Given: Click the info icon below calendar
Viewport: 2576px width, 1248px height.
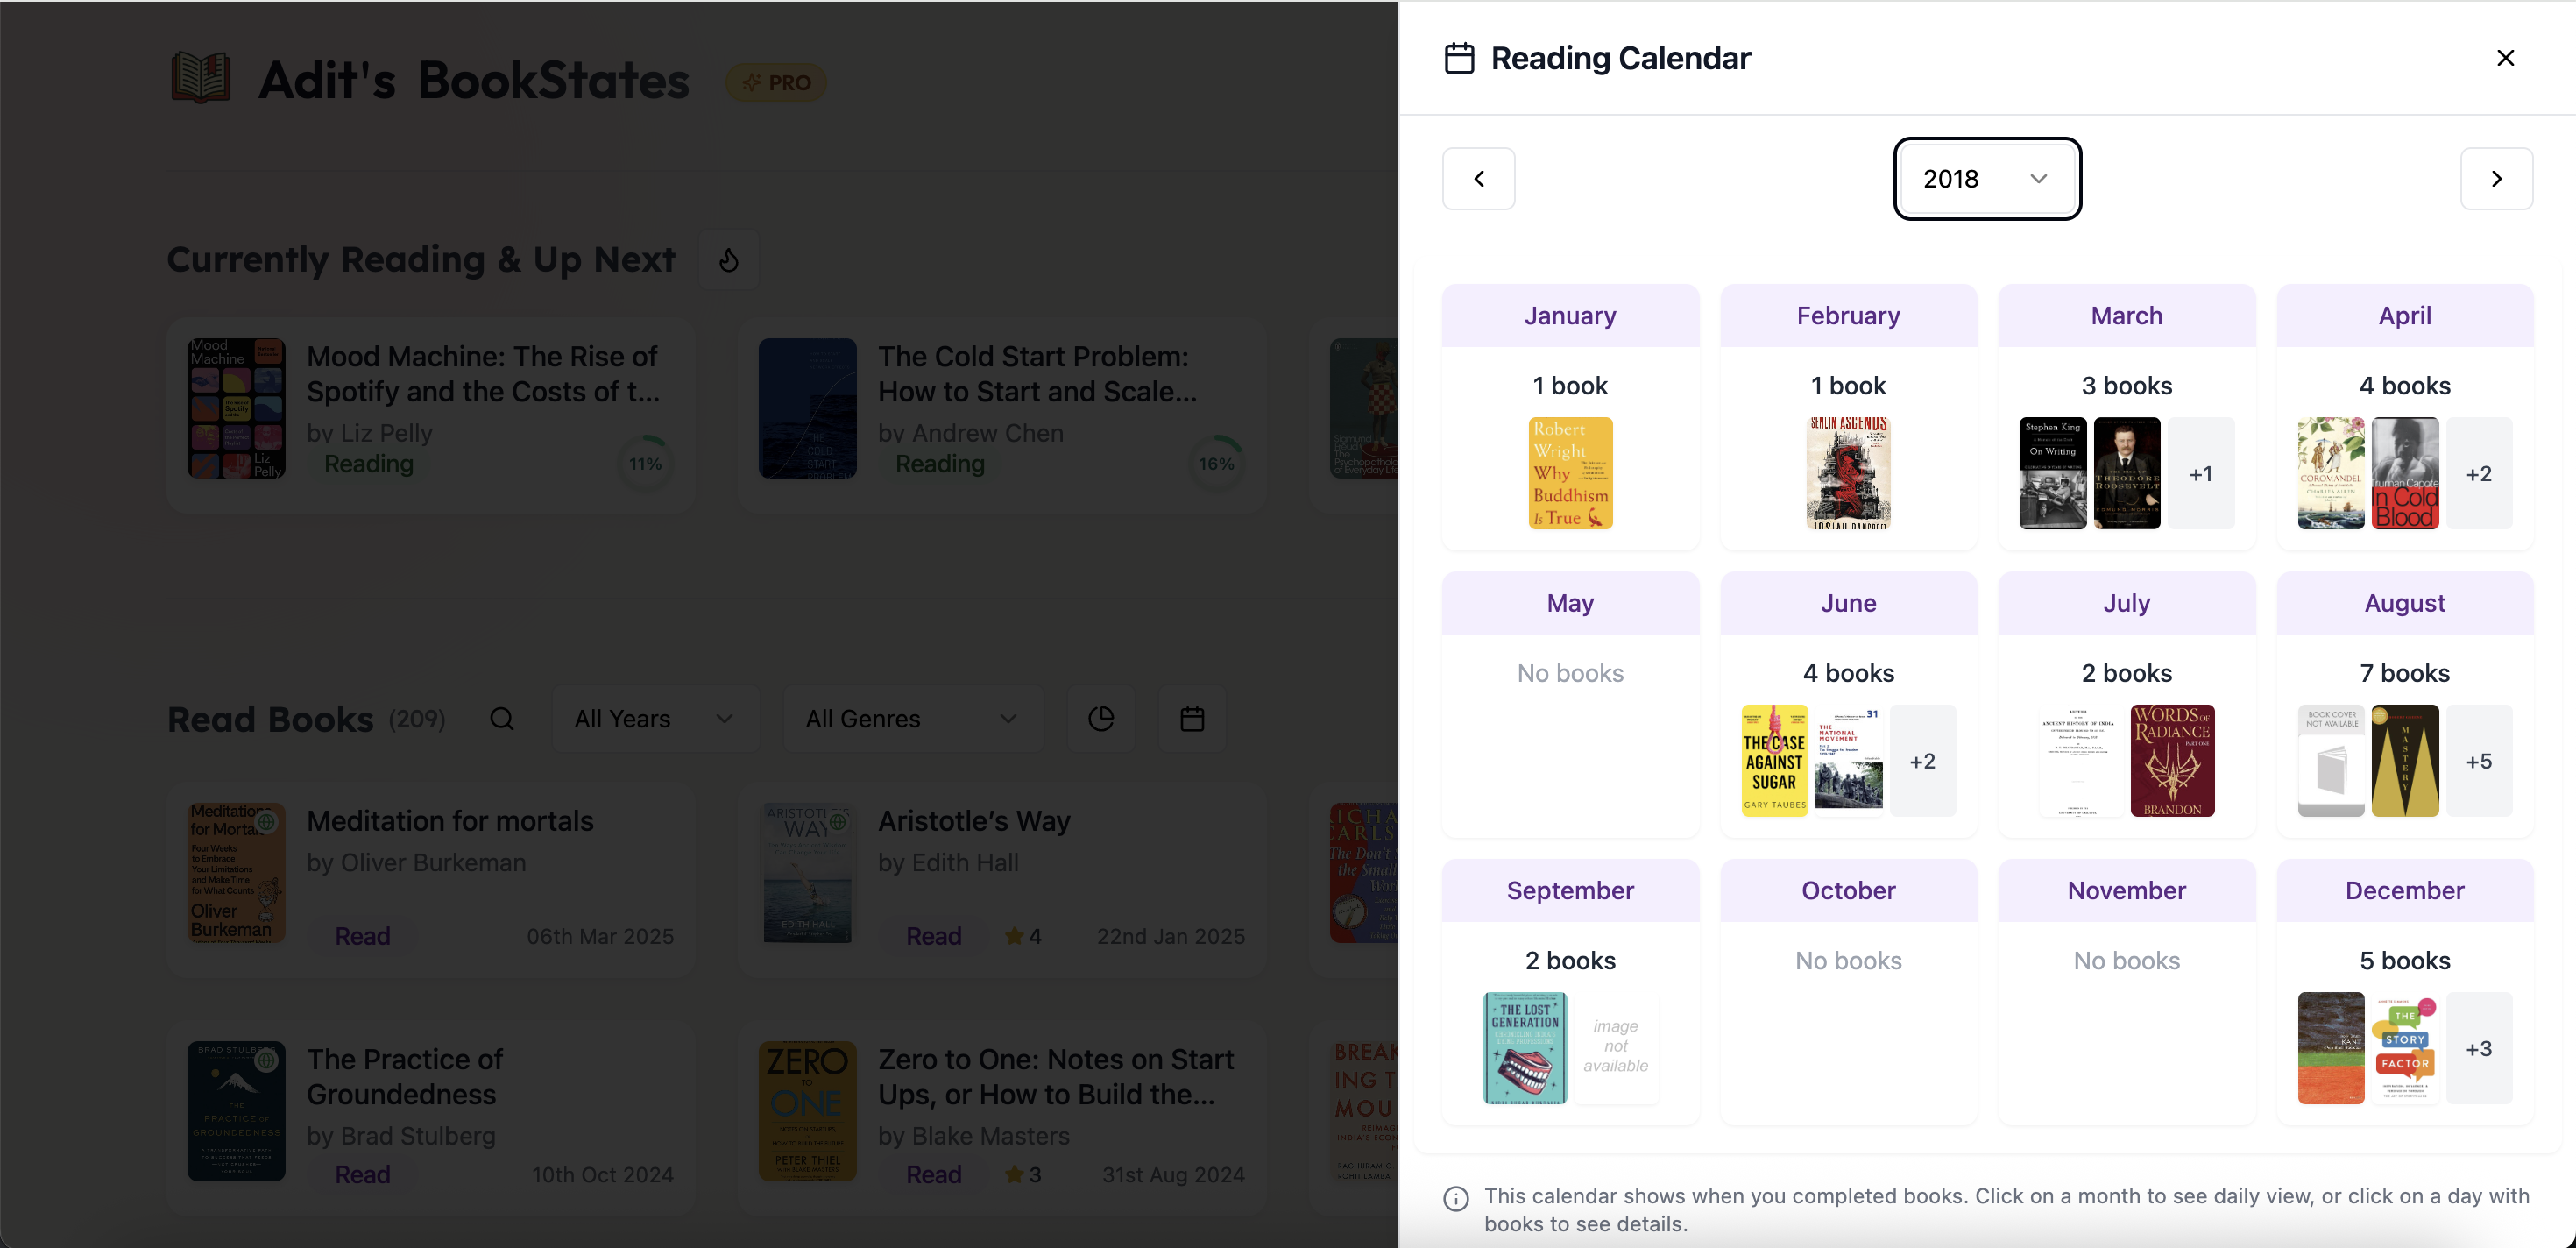Looking at the screenshot, I should [1456, 1198].
